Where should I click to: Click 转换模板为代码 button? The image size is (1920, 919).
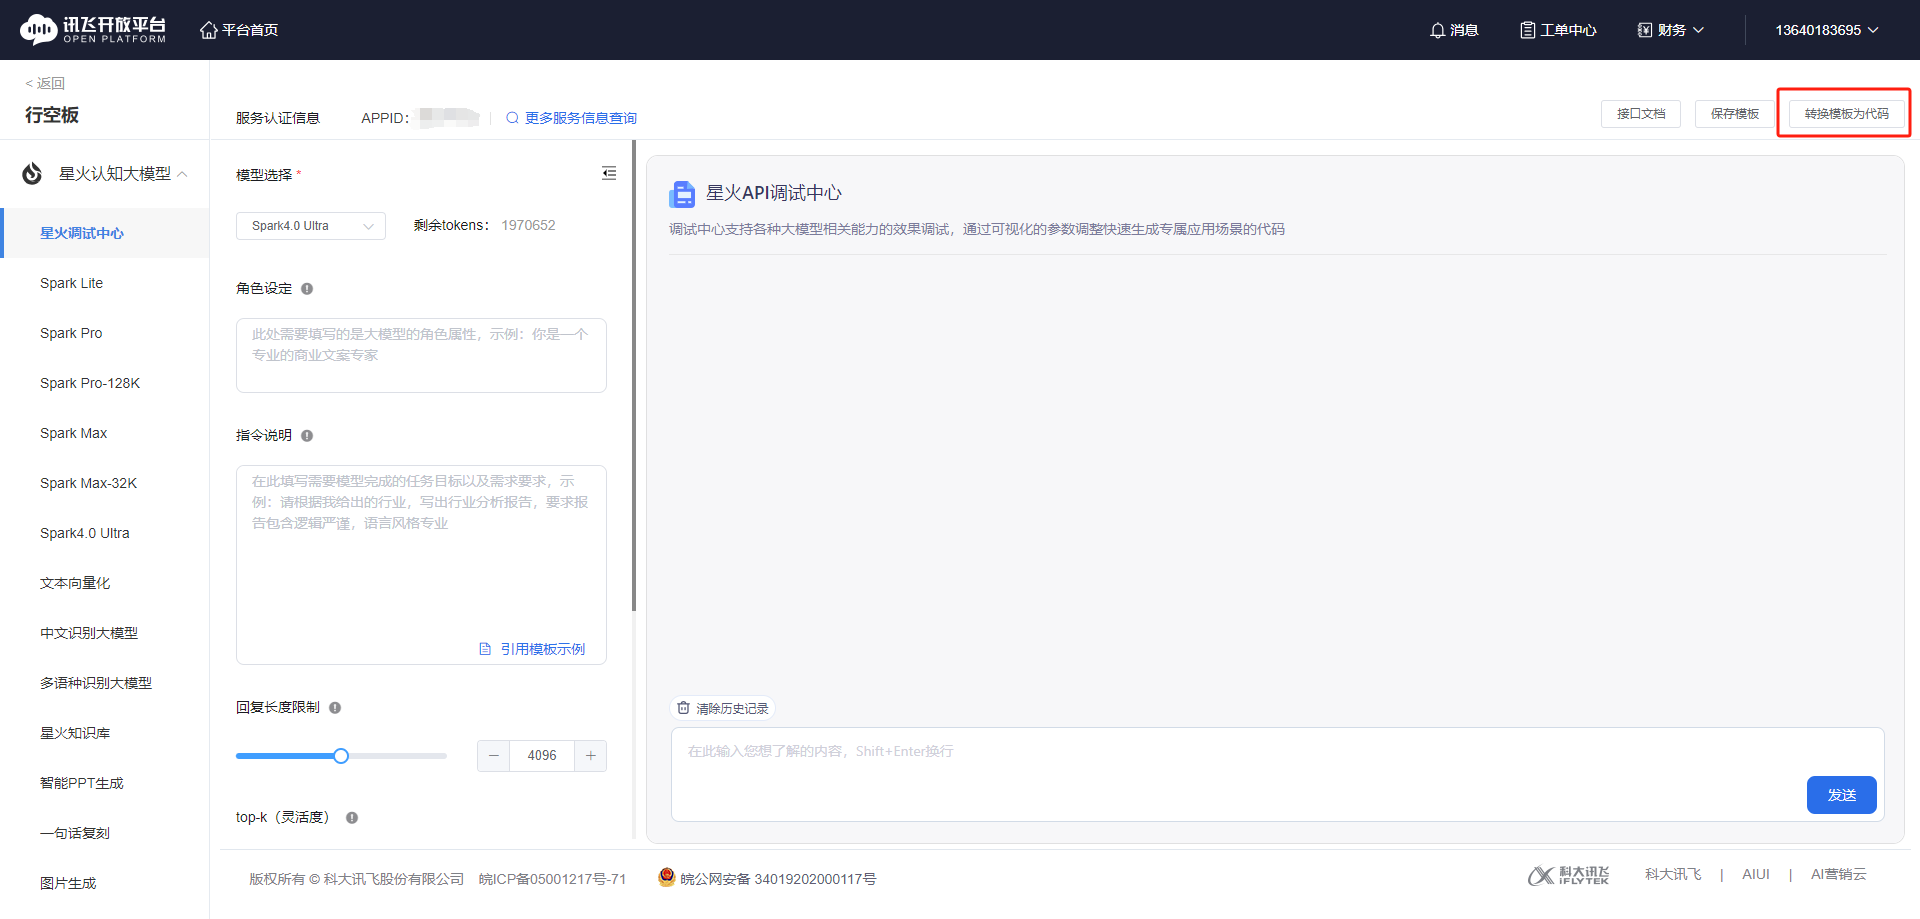[x=1847, y=114]
